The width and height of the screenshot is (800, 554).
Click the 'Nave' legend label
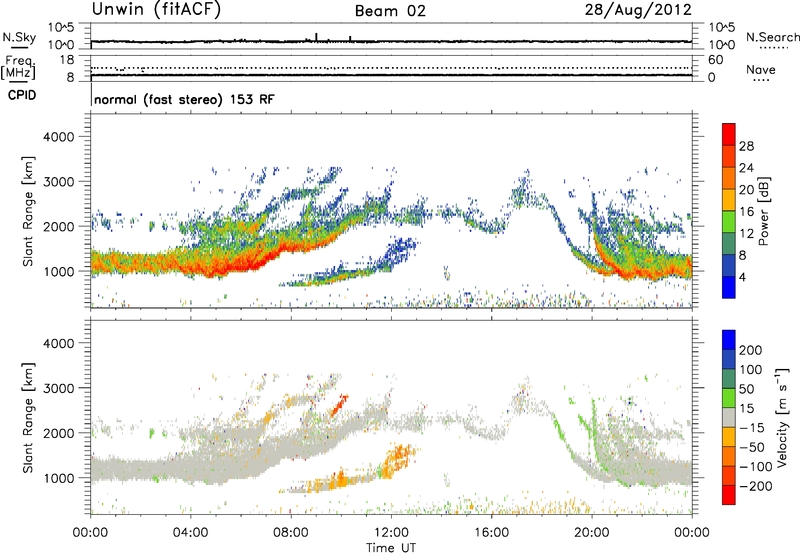click(761, 69)
